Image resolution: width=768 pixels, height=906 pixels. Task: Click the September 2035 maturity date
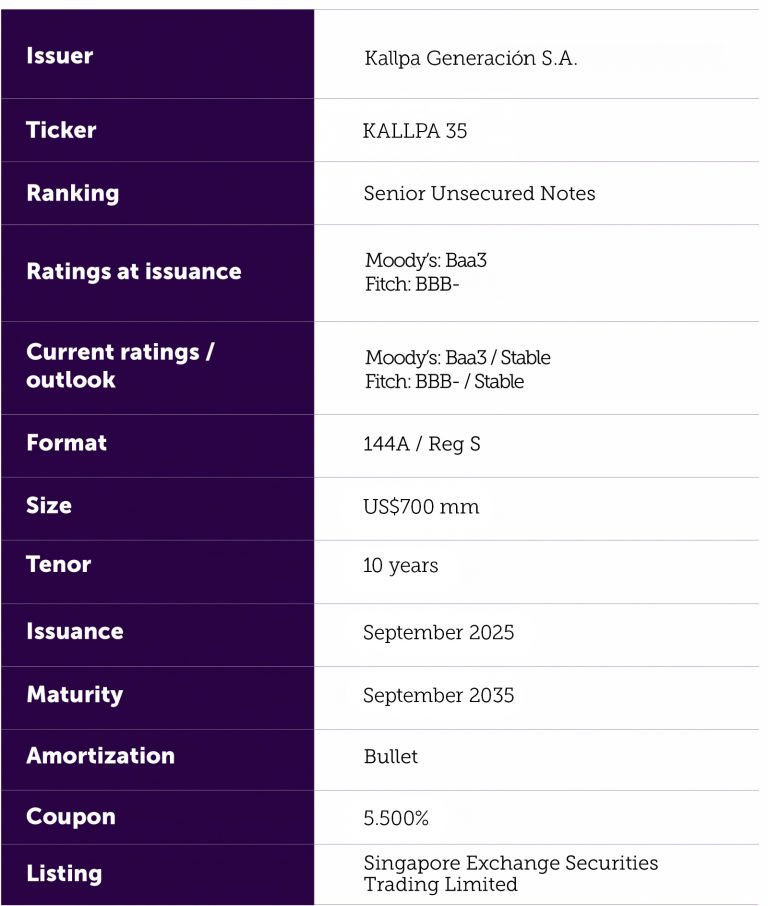point(438,695)
